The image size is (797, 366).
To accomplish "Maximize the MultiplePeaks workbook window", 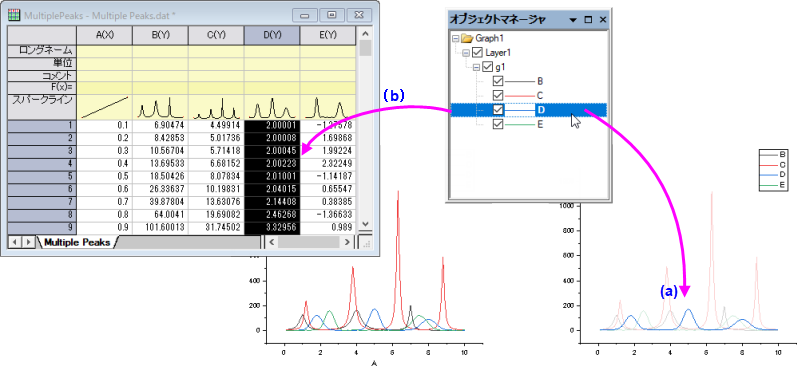I will [332, 15].
